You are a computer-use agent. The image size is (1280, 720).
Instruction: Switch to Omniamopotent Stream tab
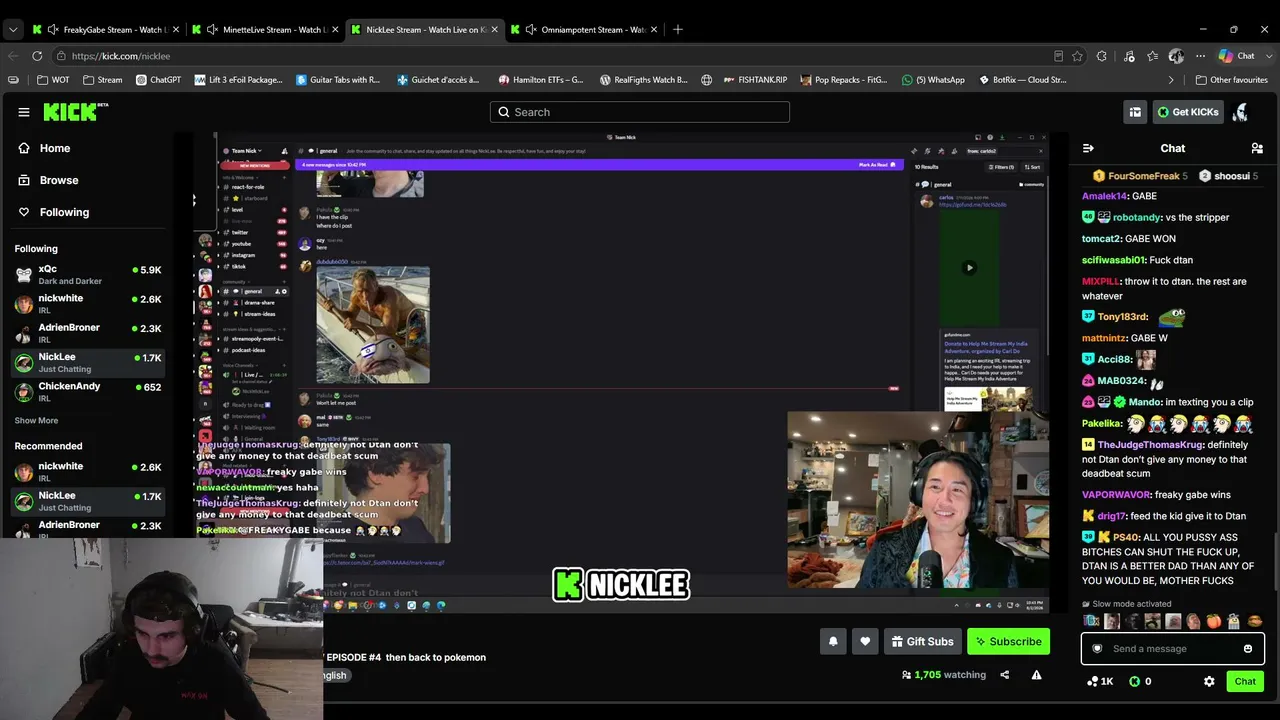pyautogui.click(x=584, y=30)
